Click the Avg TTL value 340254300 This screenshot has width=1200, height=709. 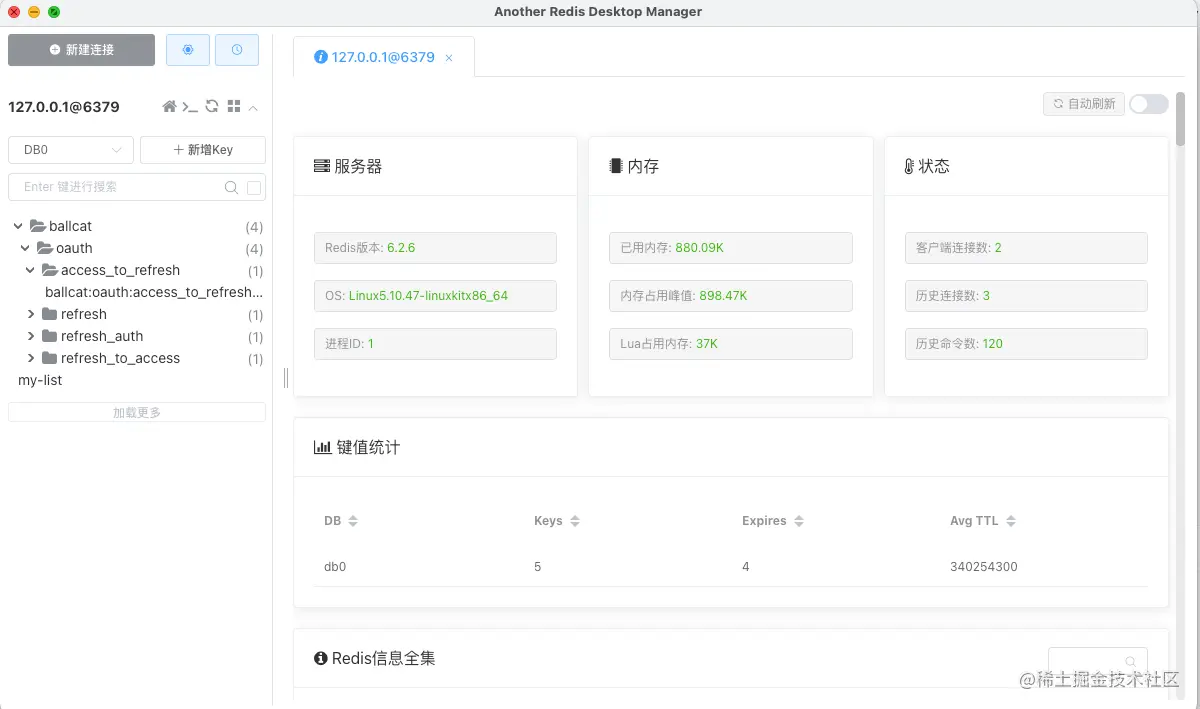point(984,567)
